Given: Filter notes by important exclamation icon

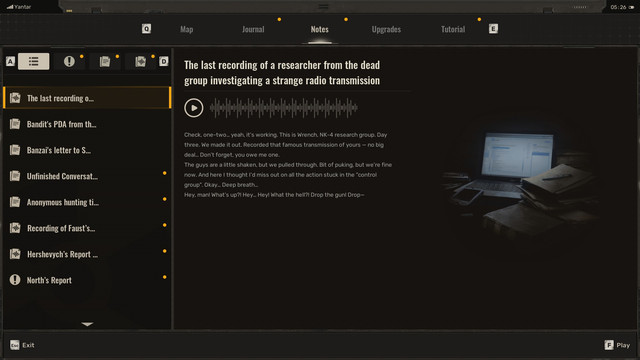Looking at the screenshot, I should click(69, 61).
